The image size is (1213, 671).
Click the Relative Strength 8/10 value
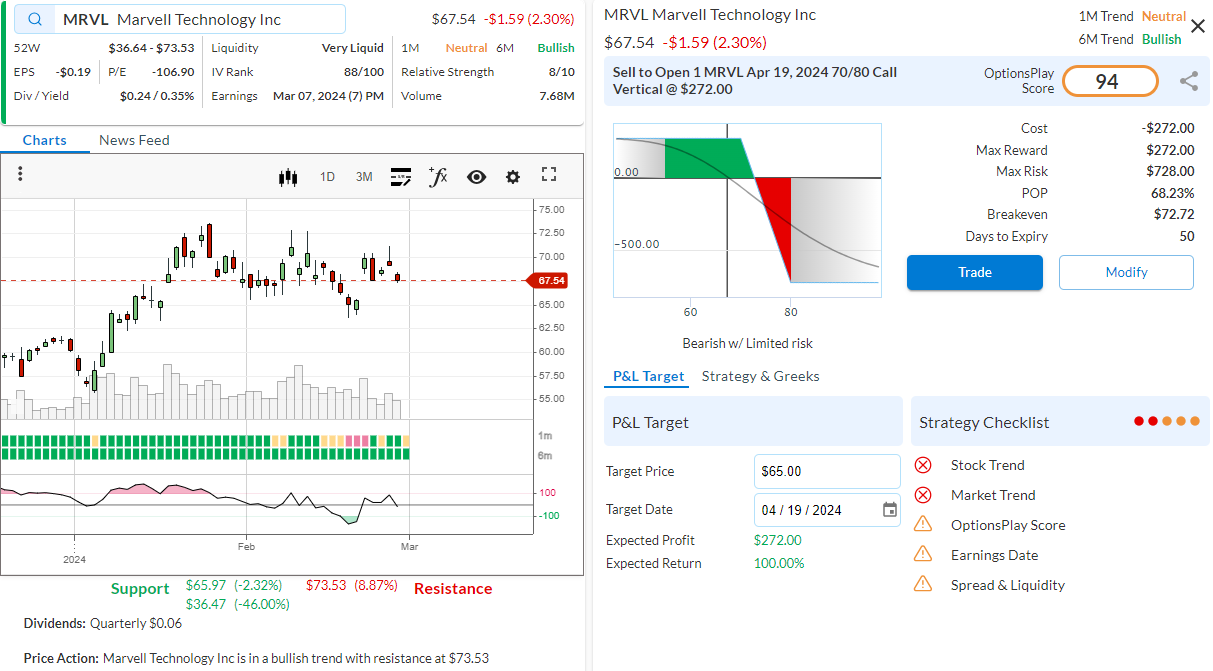[562, 72]
